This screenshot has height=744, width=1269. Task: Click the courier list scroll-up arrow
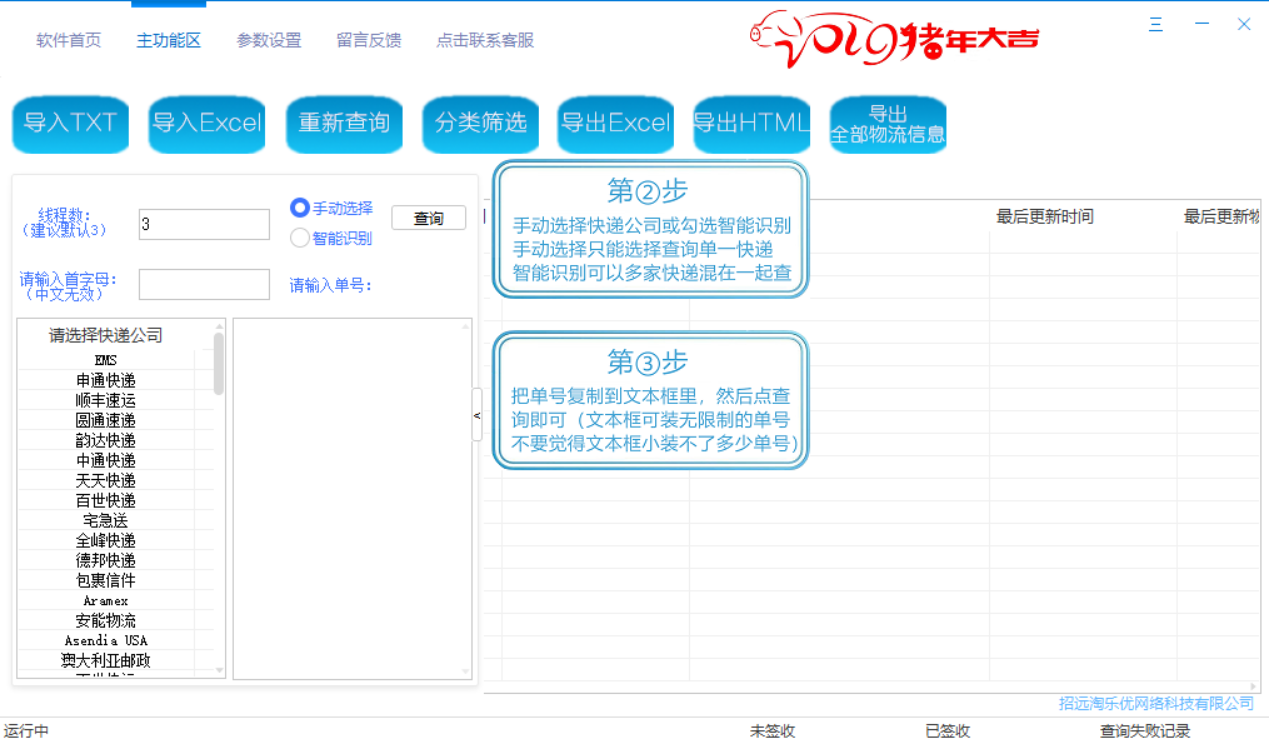(219, 326)
